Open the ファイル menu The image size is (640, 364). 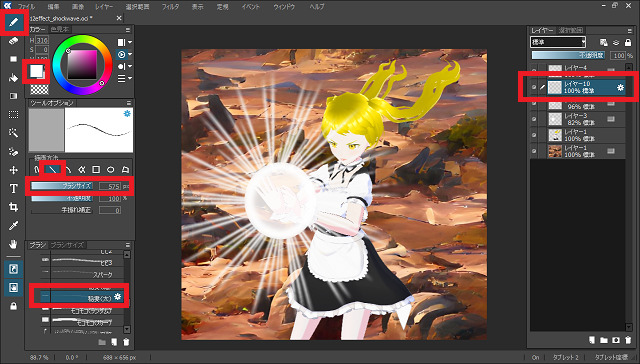point(26,7)
